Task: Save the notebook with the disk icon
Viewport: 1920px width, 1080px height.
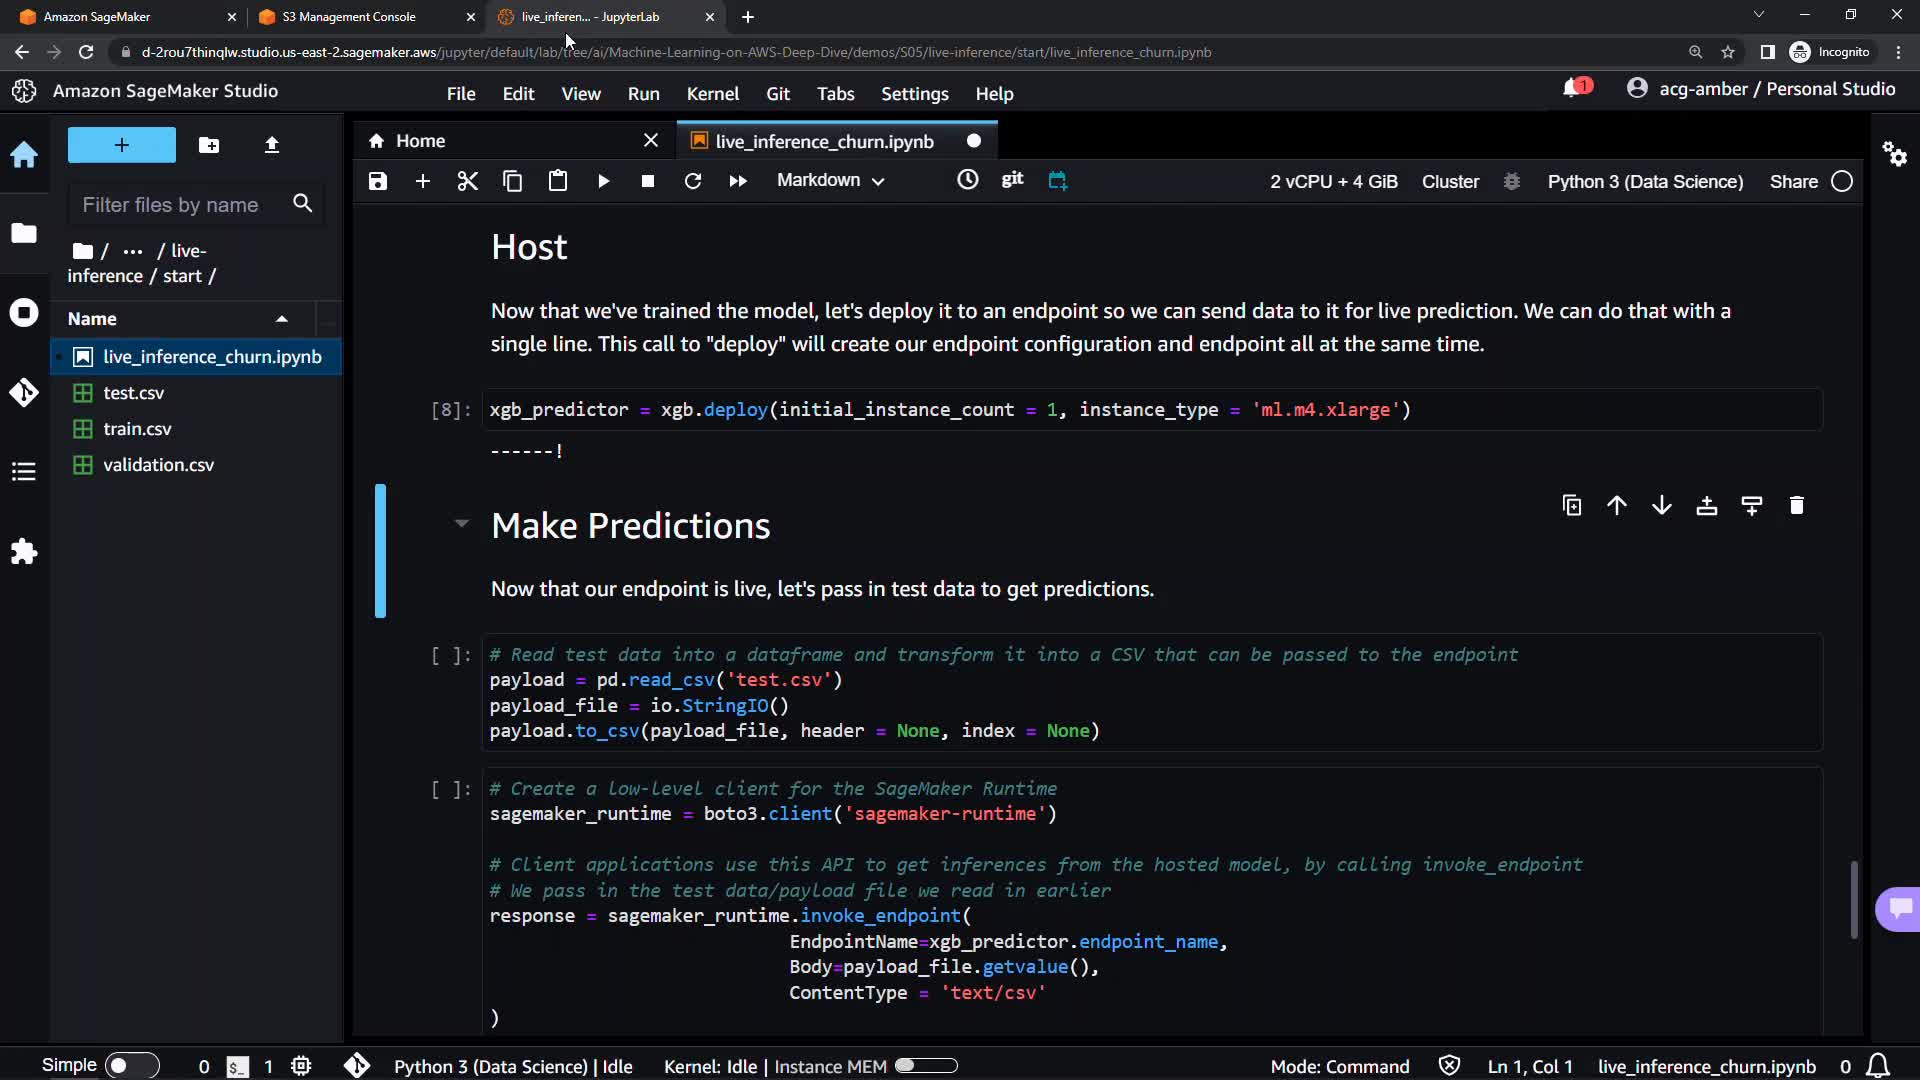Action: (377, 181)
